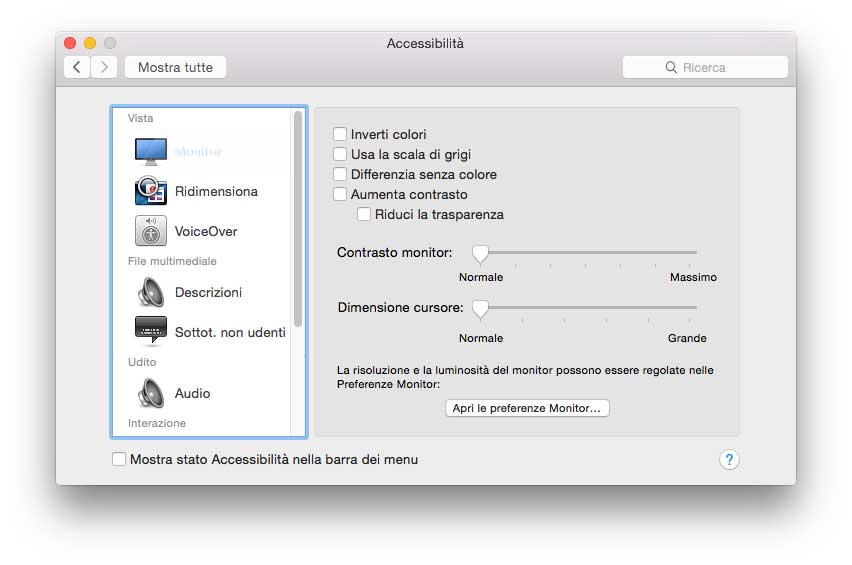The image size is (852, 565).
Task: Click the Dimensione cursore track near Grande
Action: pos(687,307)
